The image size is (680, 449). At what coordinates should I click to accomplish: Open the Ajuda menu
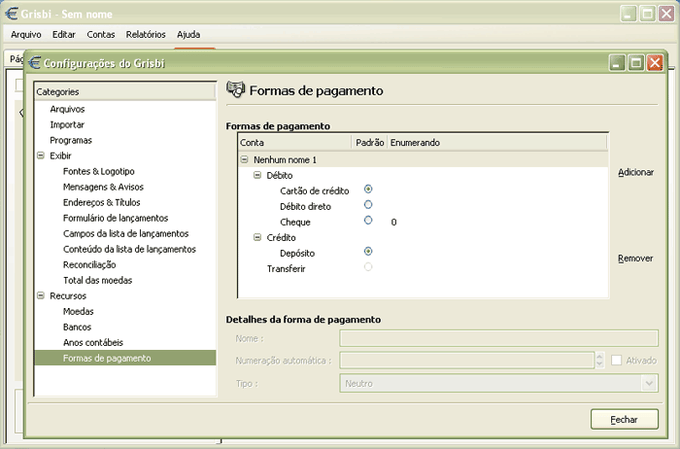coord(188,35)
